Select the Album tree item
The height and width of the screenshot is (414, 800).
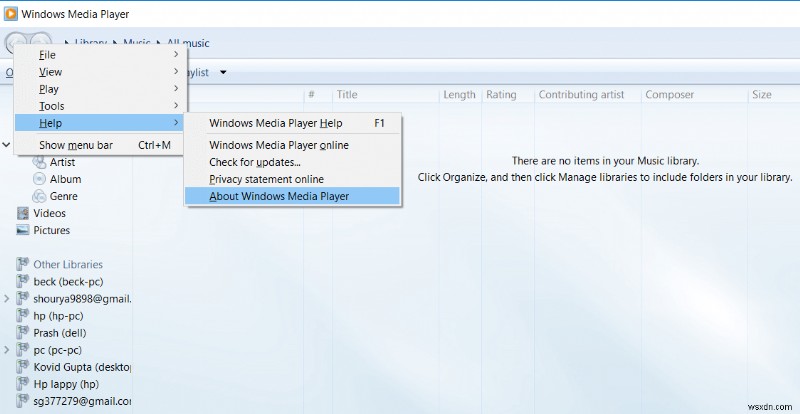[x=65, y=179]
